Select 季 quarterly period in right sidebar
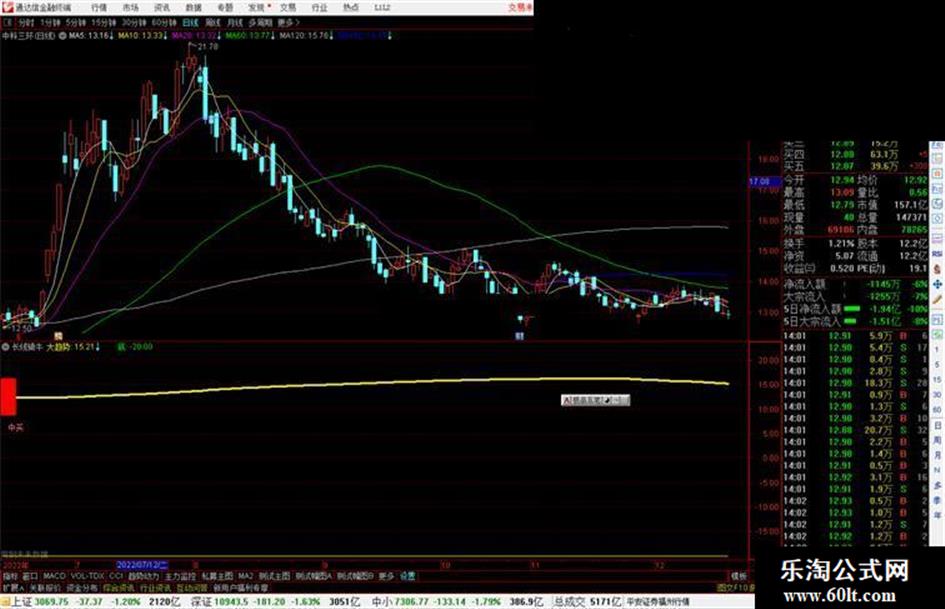945x609 pixels. (937, 500)
